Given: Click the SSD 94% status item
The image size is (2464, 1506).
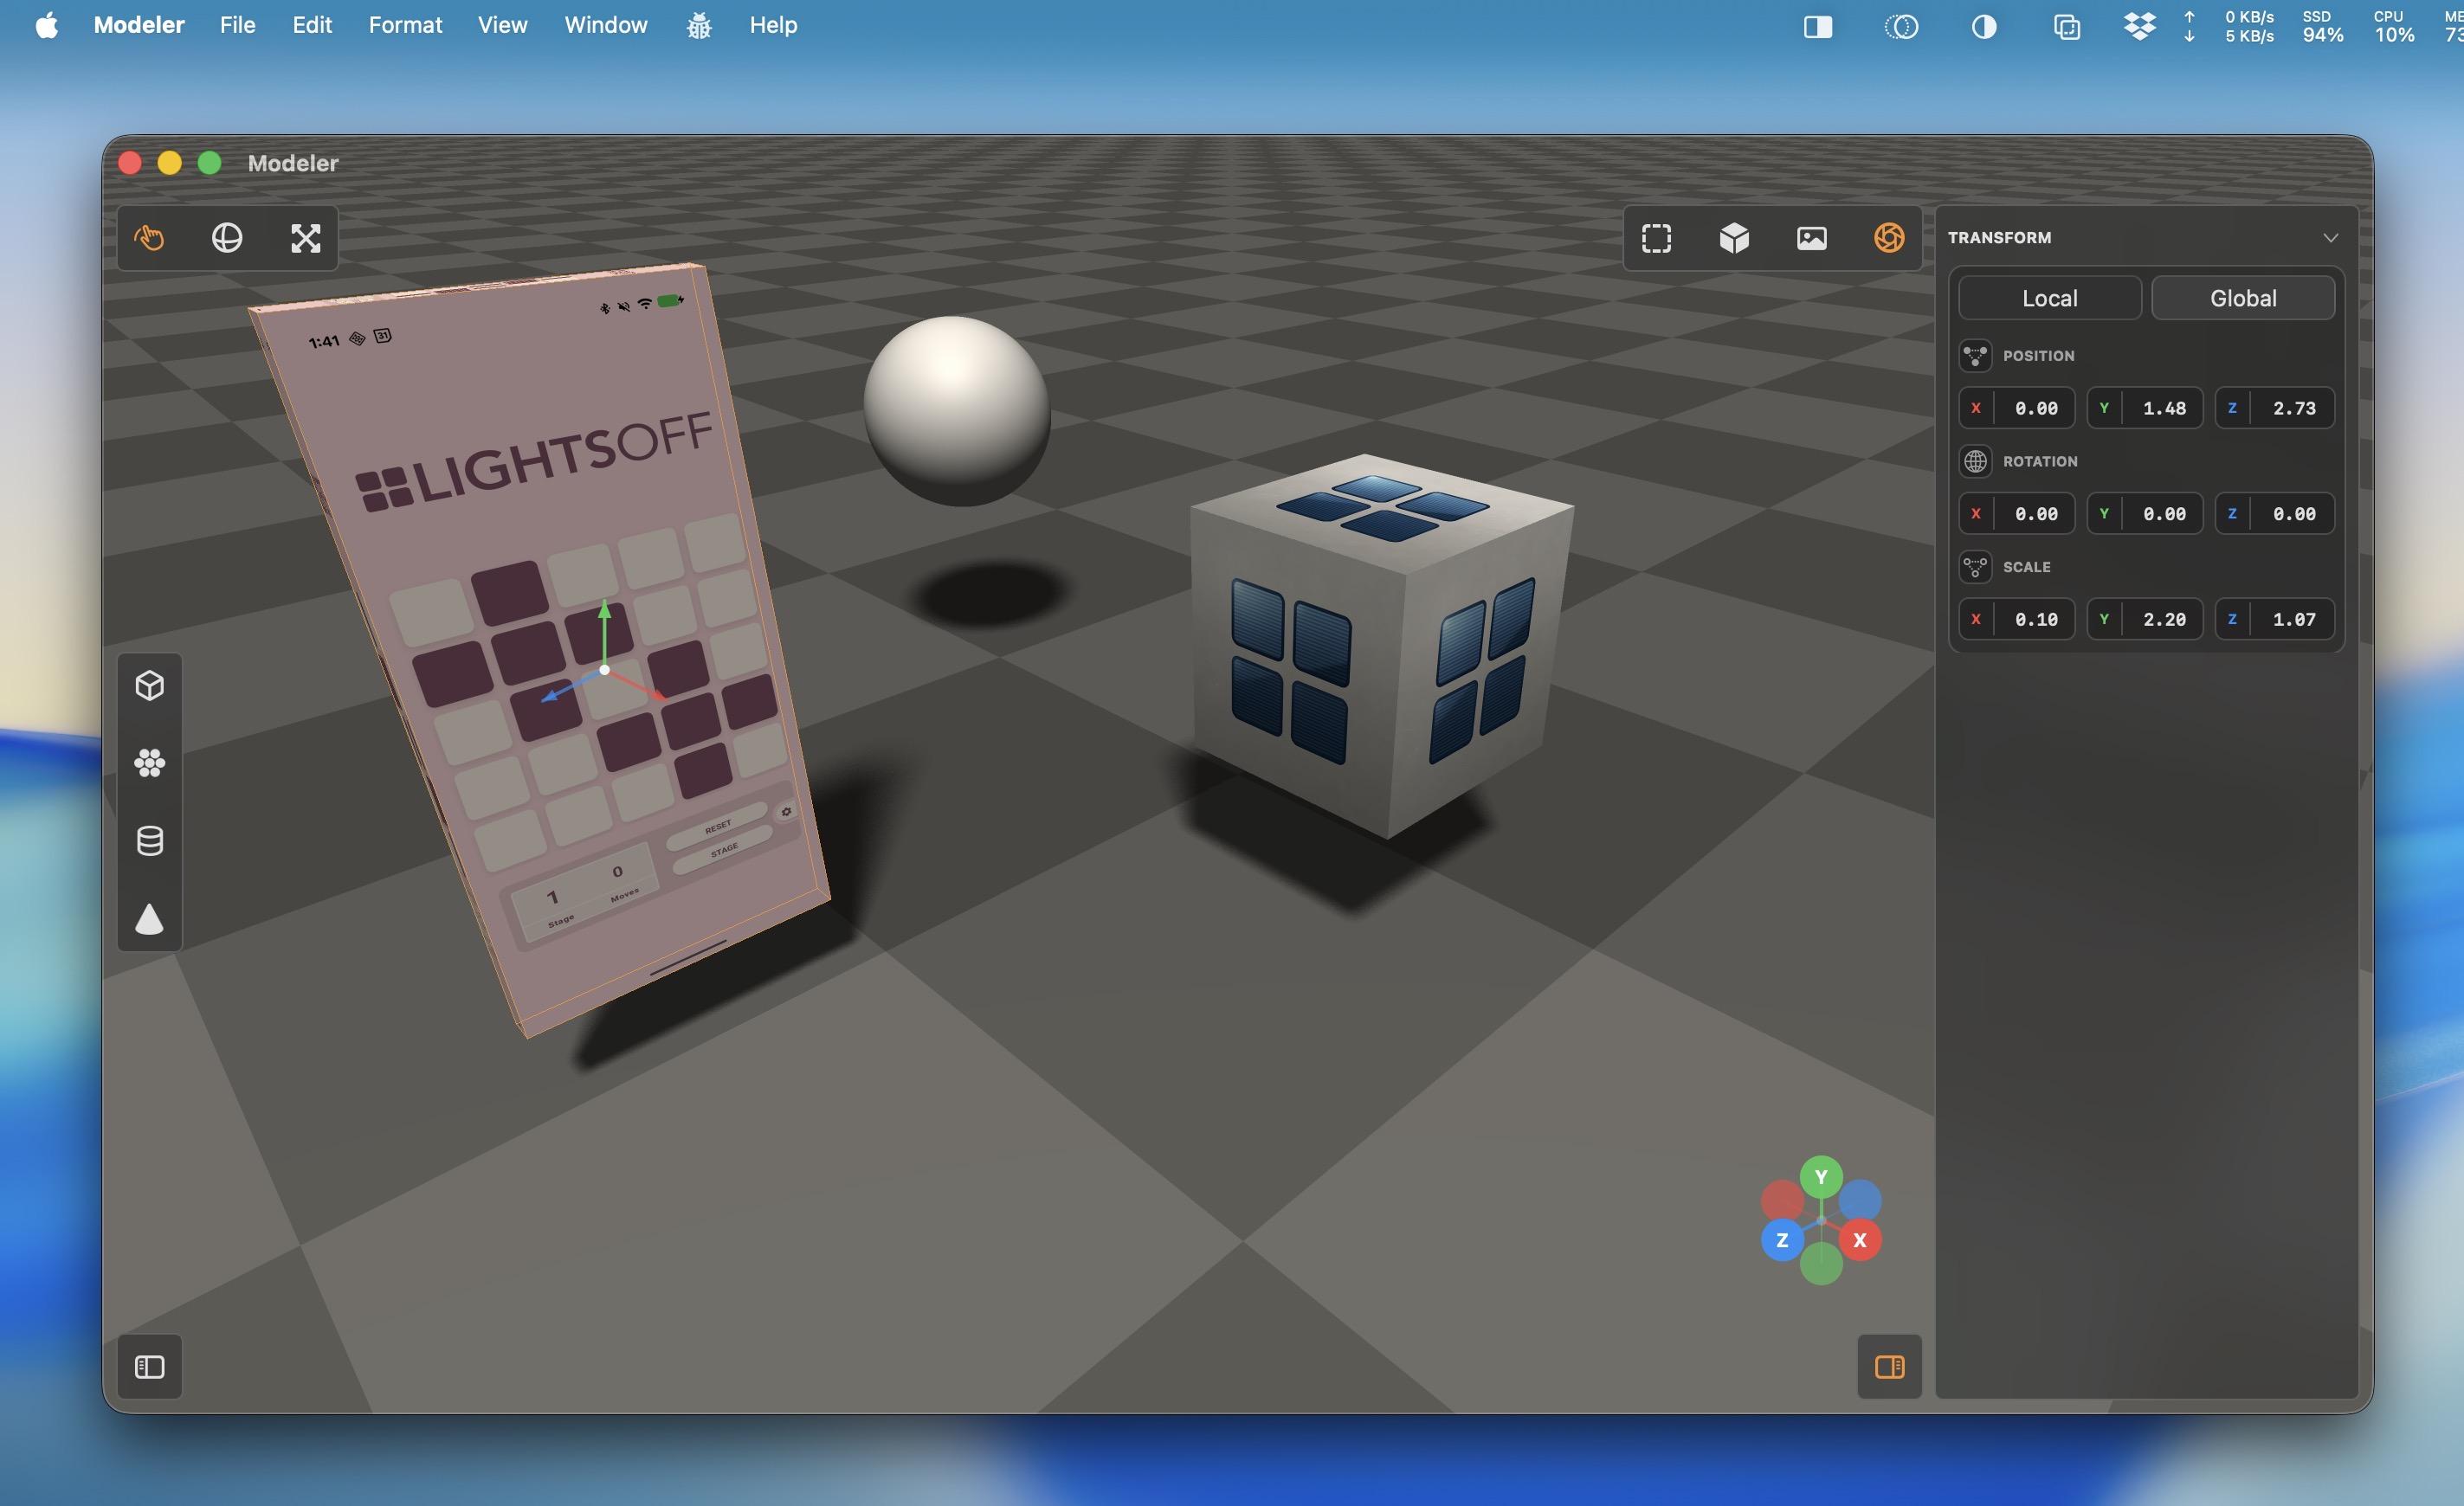Looking at the screenshot, I should coord(2322,27).
